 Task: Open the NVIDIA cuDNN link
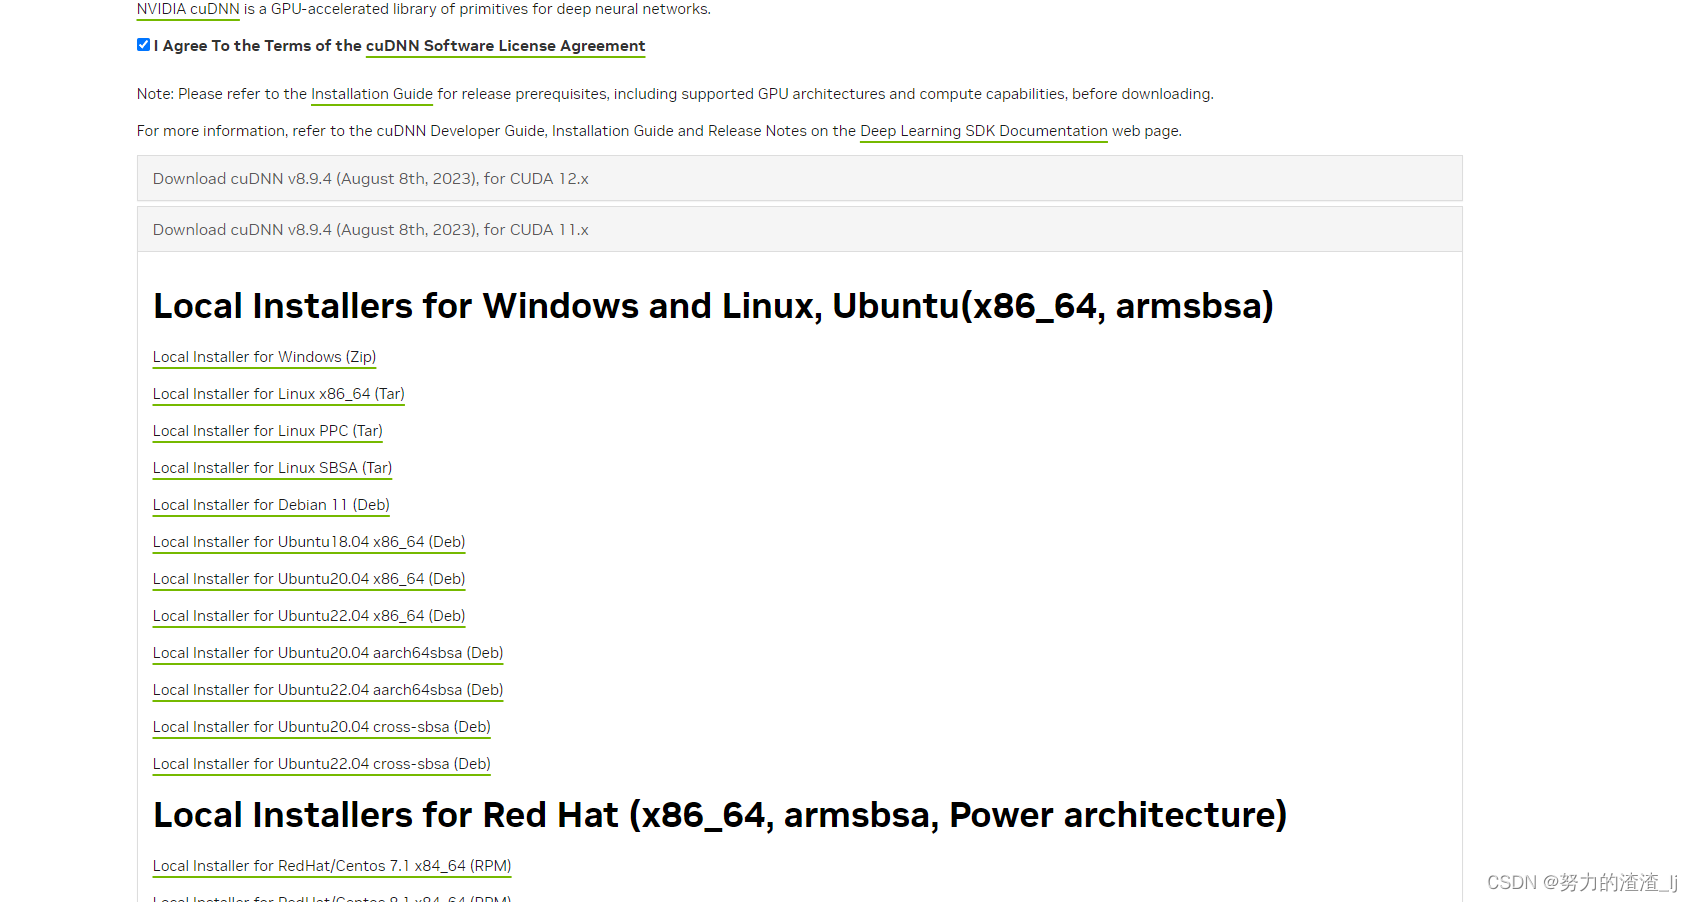click(188, 9)
